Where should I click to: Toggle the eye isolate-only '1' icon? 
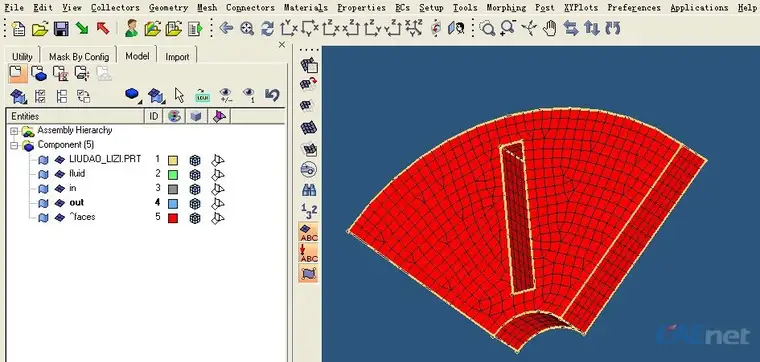(249, 95)
